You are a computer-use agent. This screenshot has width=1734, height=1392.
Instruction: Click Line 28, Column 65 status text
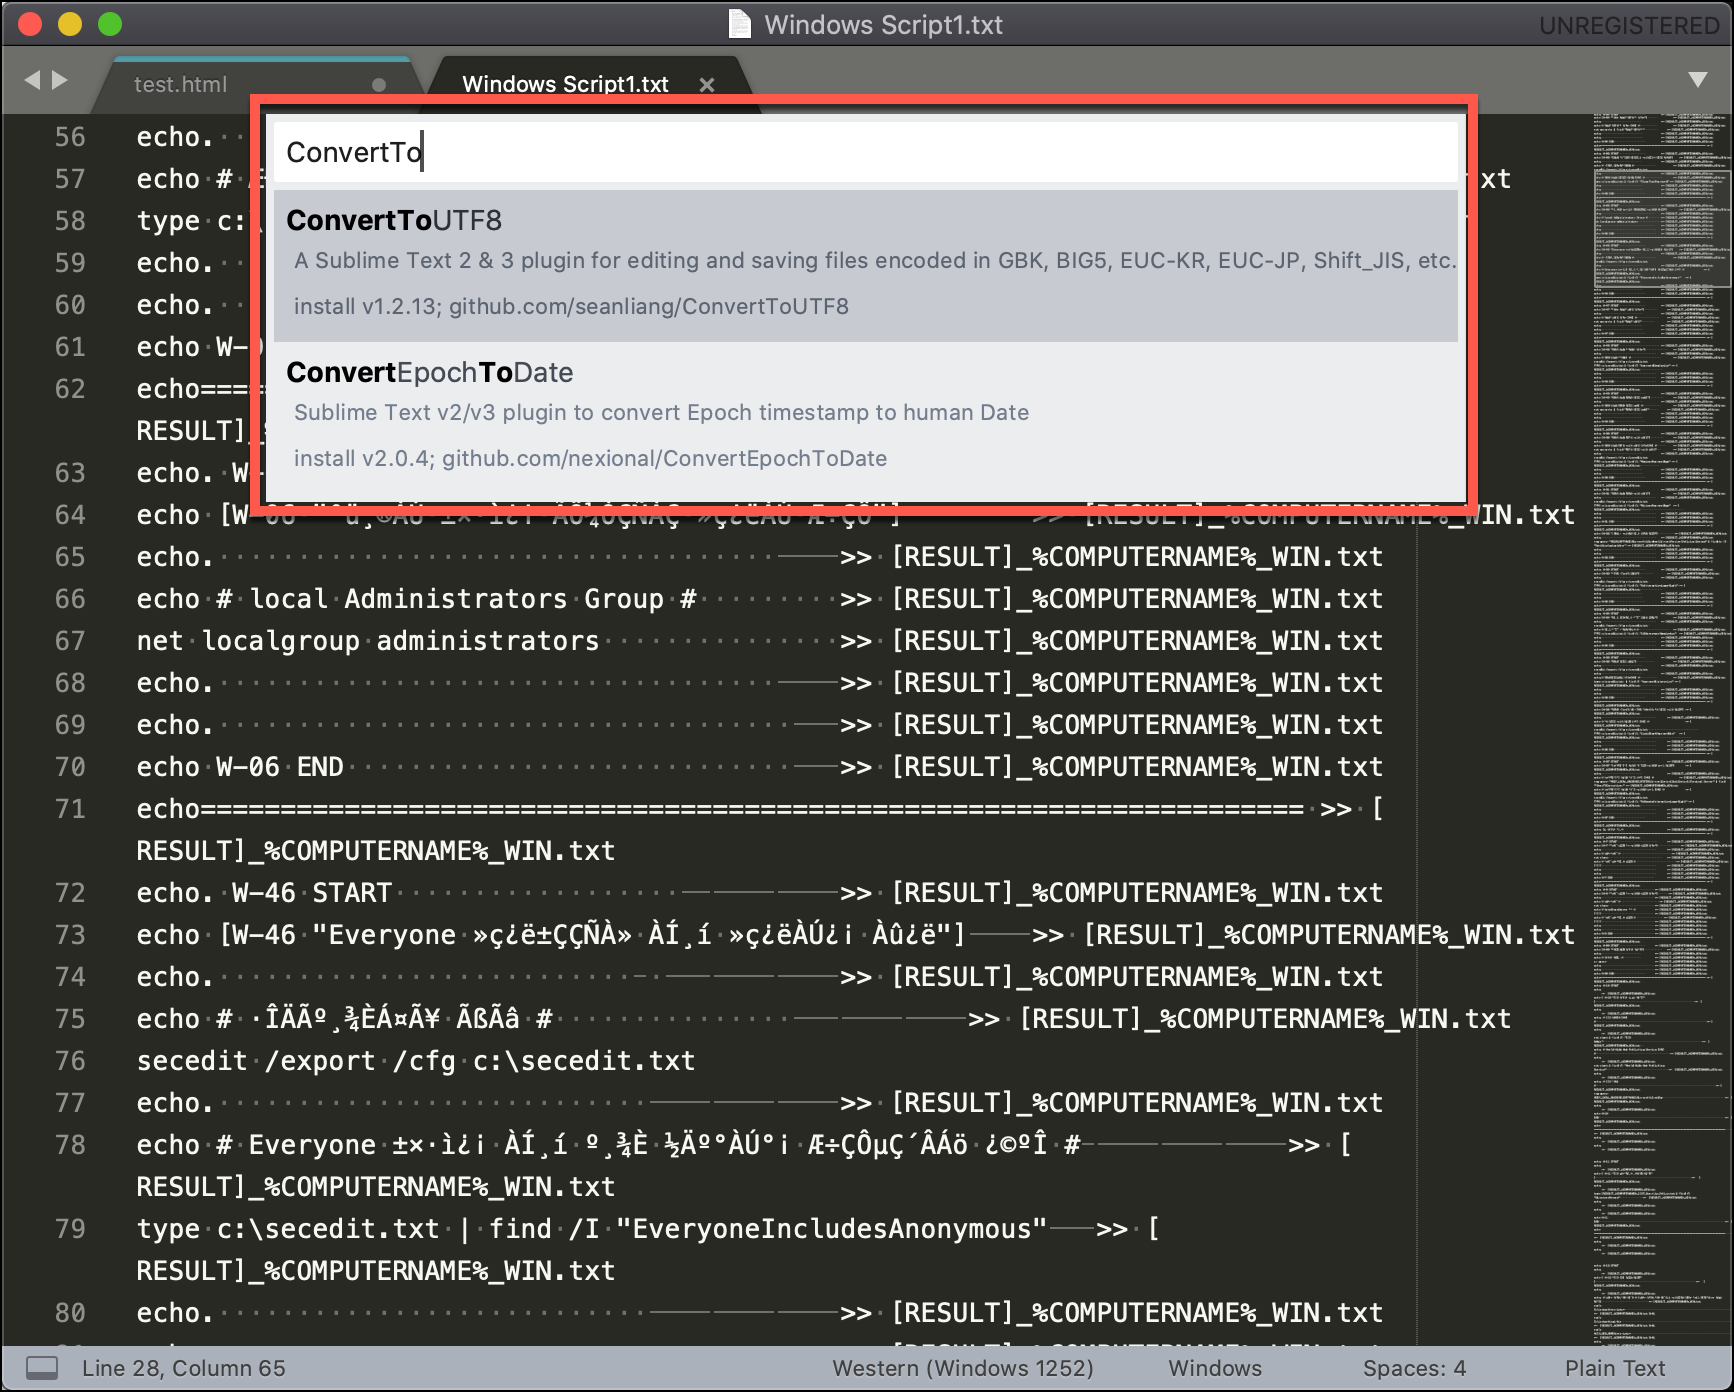click(x=184, y=1368)
